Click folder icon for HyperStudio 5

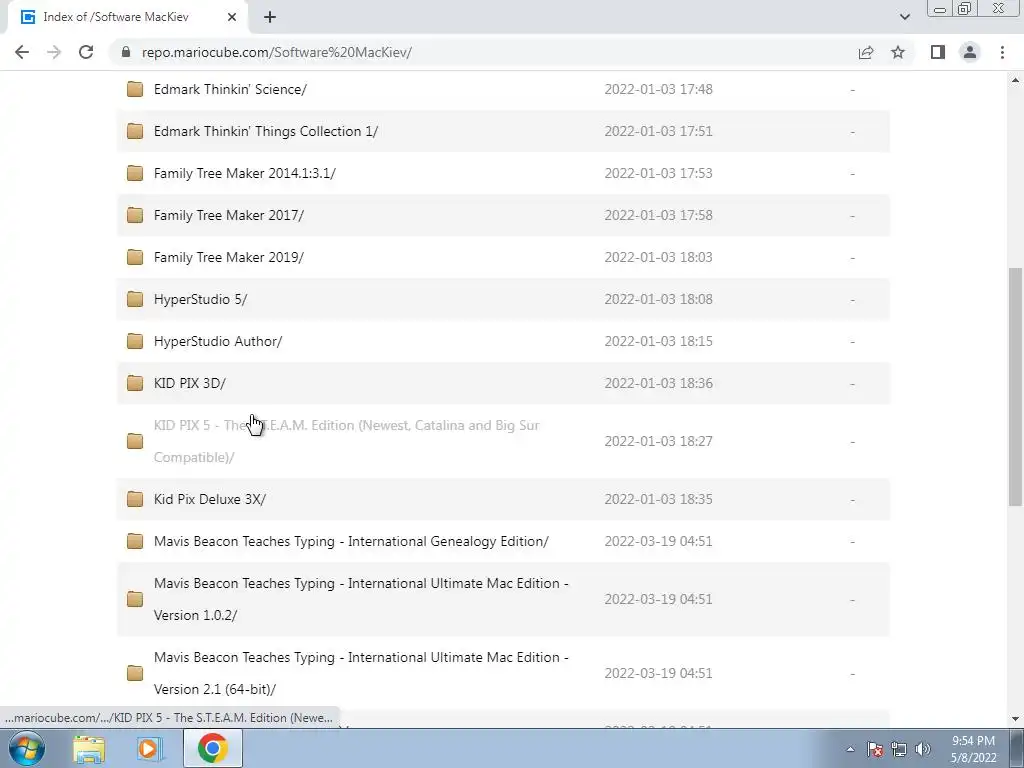coord(135,299)
